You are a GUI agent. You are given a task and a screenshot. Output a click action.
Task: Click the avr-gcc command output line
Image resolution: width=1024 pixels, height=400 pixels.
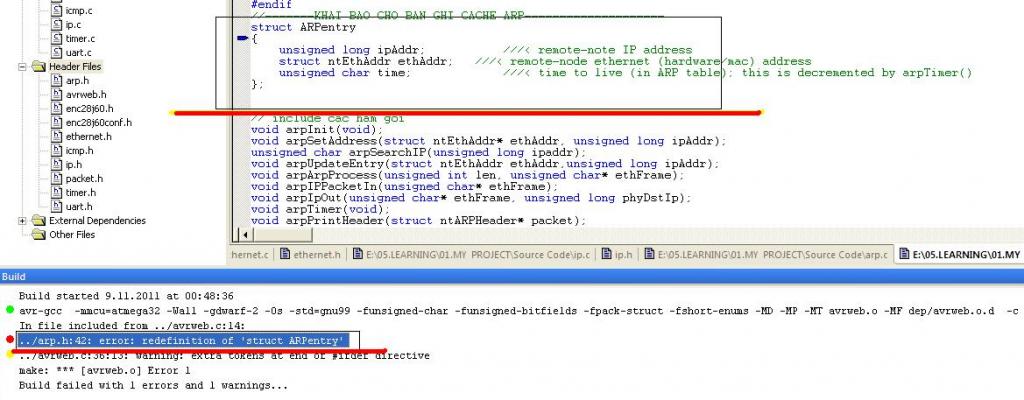[x=519, y=311]
